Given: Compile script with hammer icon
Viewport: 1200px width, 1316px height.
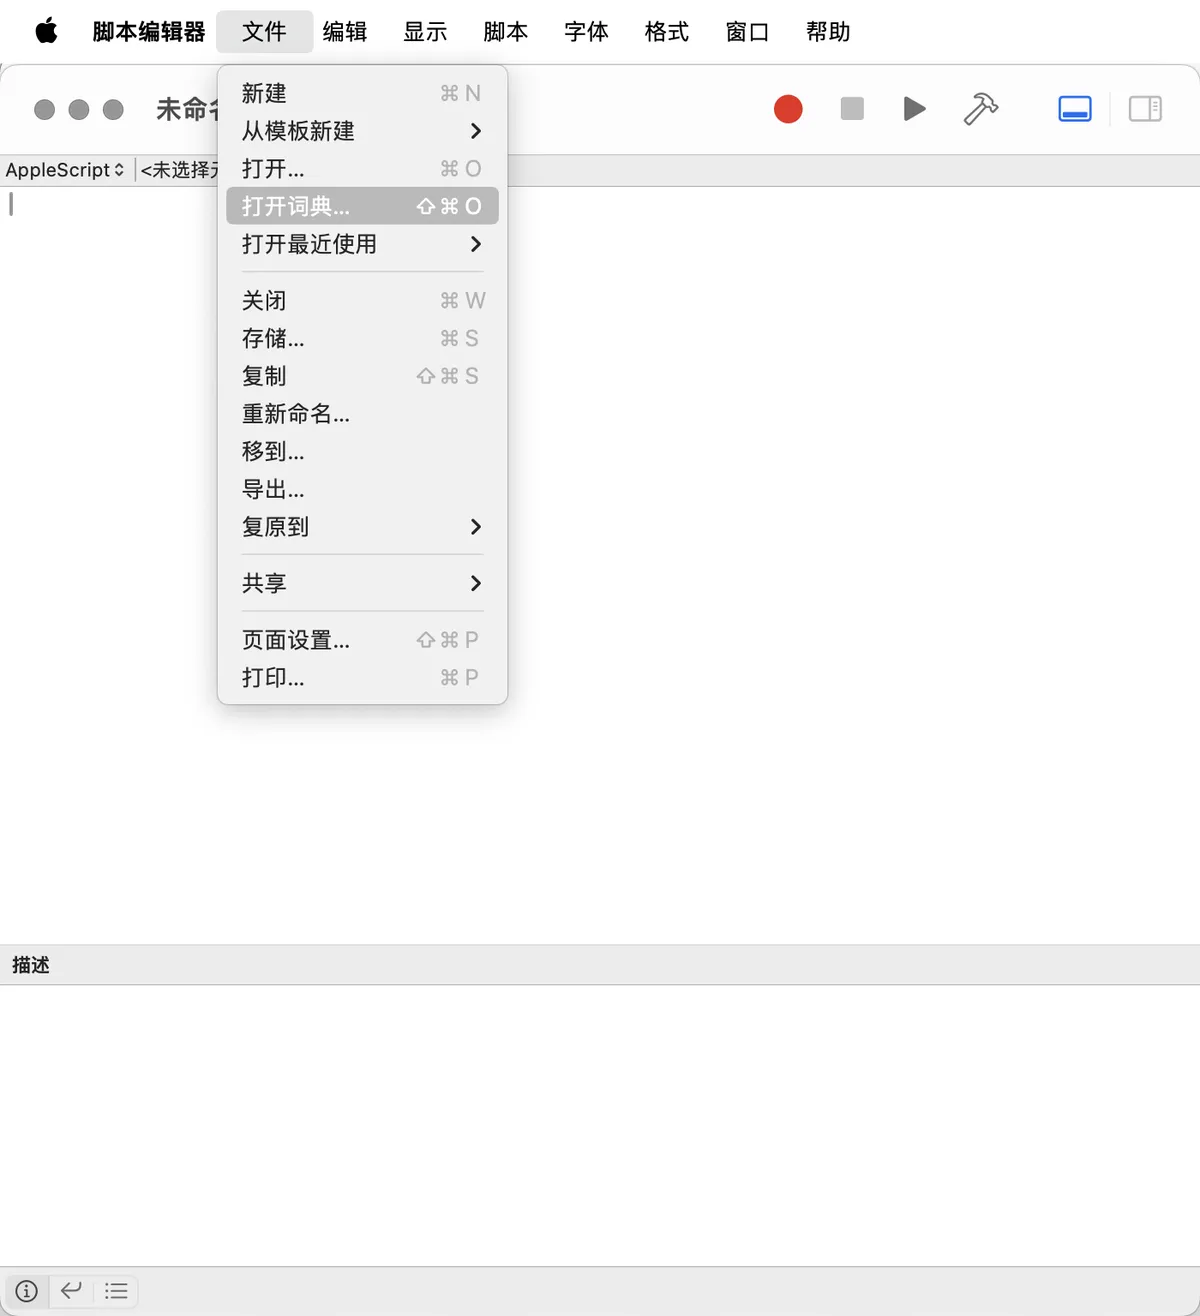Looking at the screenshot, I should [x=981, y=108].
